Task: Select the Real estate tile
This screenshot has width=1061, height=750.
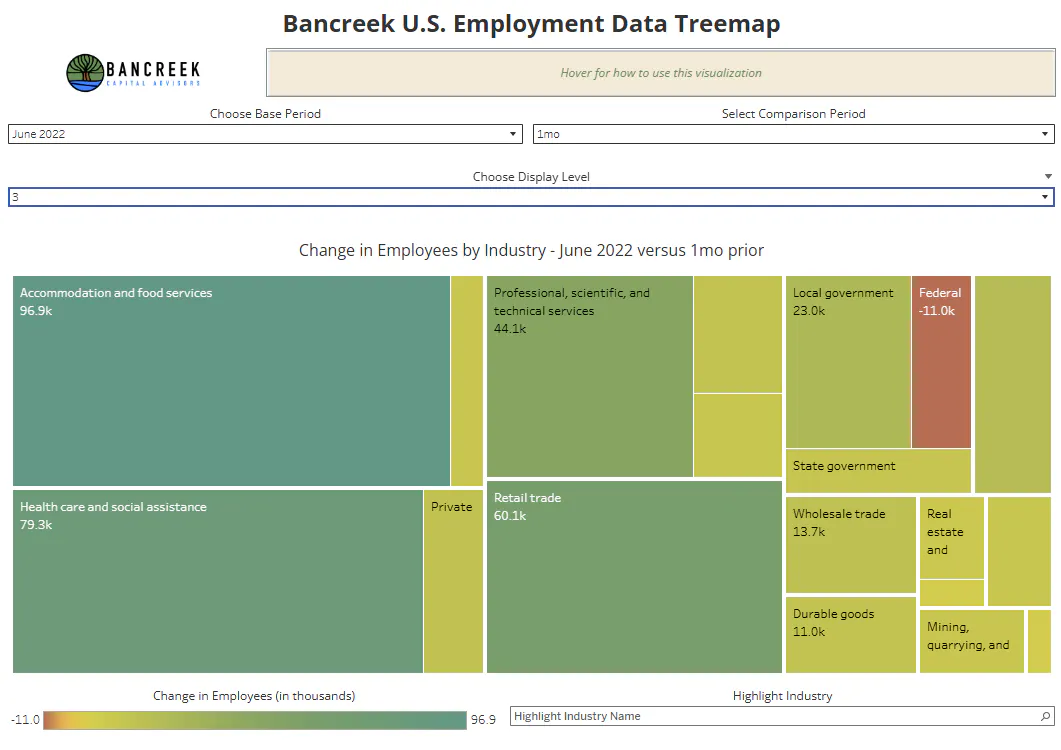Action: click(951, 538)
